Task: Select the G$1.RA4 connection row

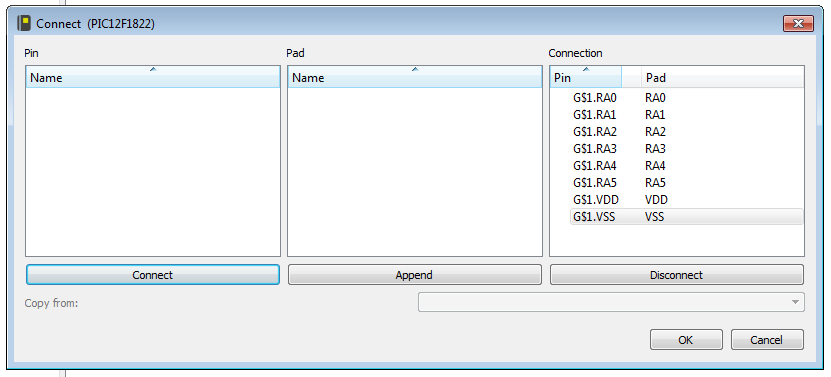Action: coord(686,165)
